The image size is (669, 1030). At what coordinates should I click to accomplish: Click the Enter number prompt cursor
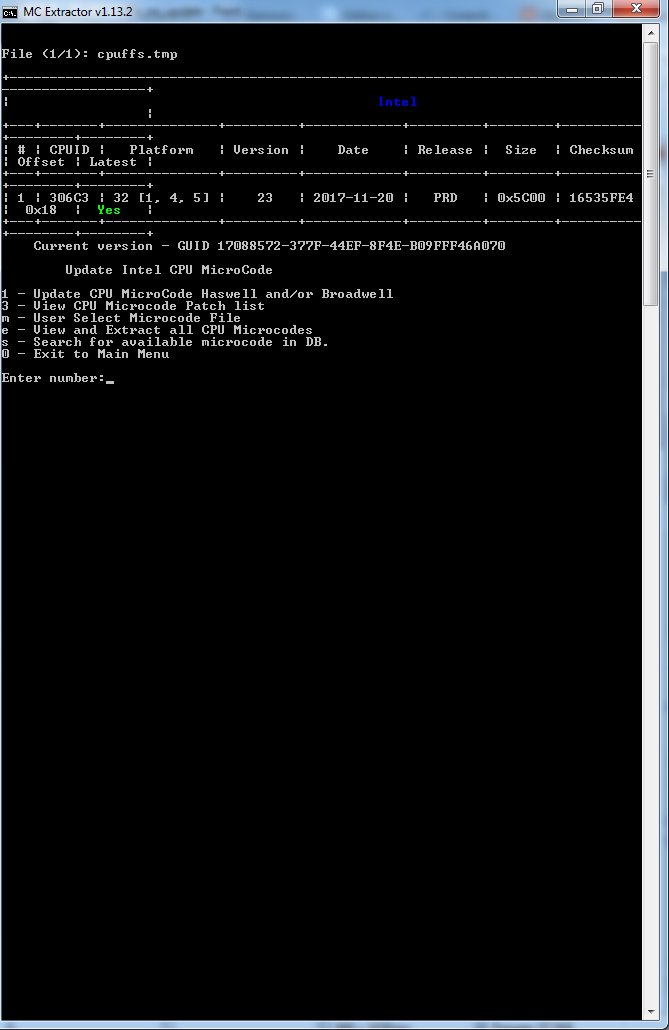[x=110, y=379]
